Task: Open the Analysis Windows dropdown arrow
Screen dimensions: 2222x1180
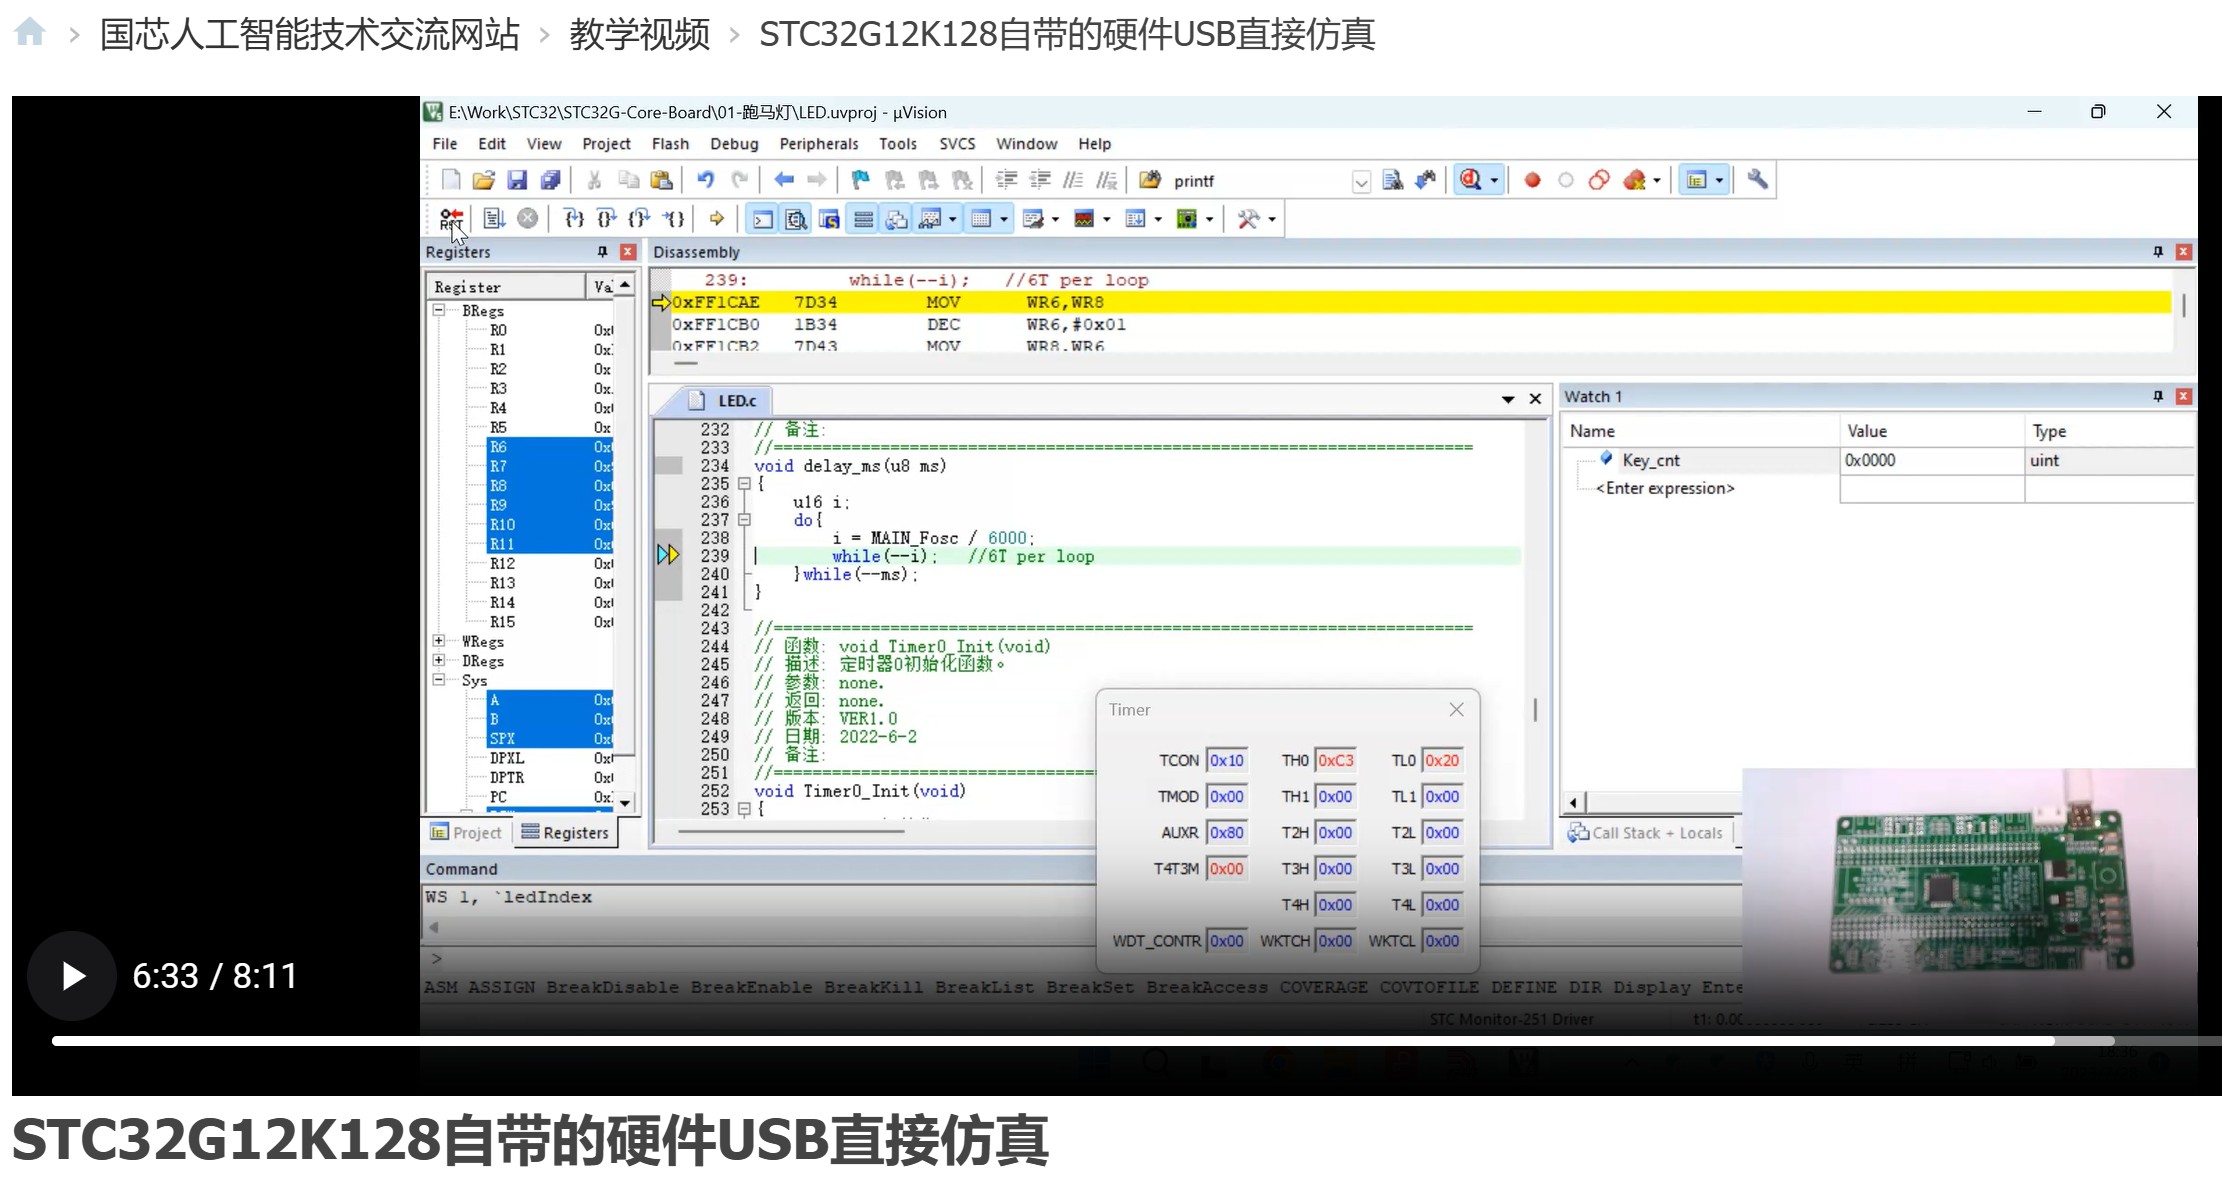Action: (1106, 219)
